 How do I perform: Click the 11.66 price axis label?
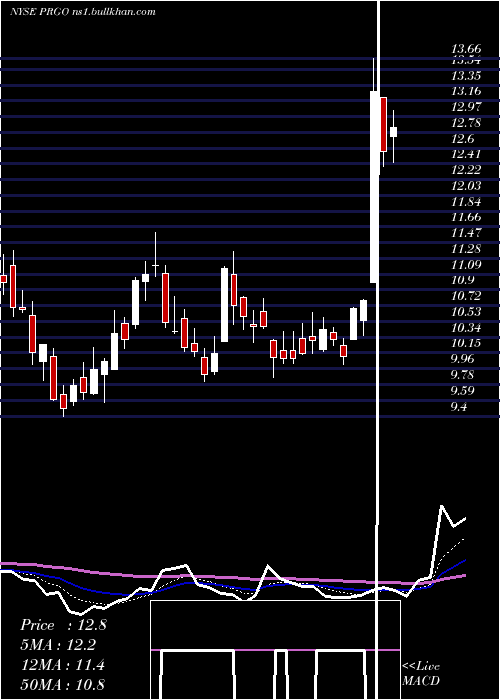(466, 217)
